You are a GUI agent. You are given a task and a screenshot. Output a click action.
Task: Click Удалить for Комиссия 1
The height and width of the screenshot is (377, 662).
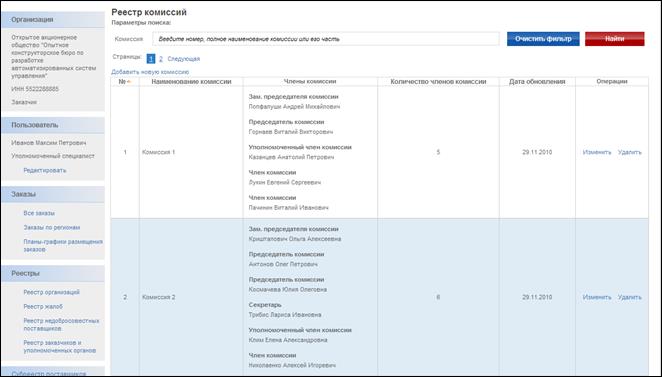pos(629,152)
